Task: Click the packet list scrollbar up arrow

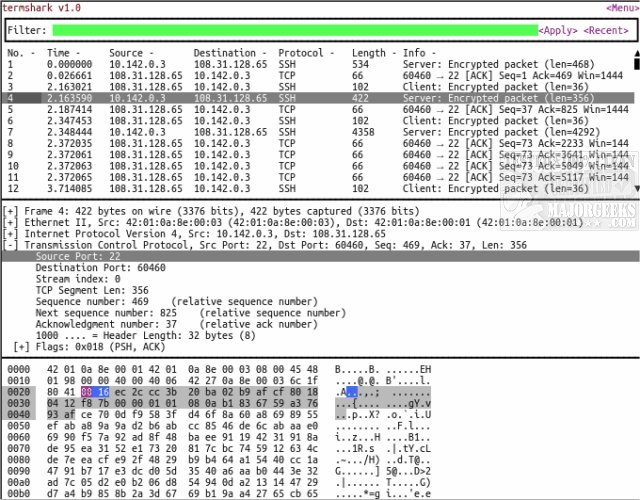Action: point(637,53)
